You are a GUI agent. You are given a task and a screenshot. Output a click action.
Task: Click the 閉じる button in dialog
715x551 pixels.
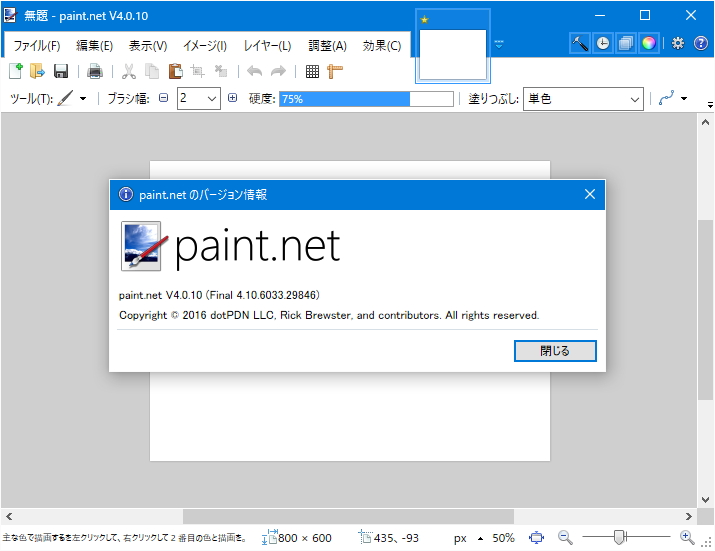point(555,351)
